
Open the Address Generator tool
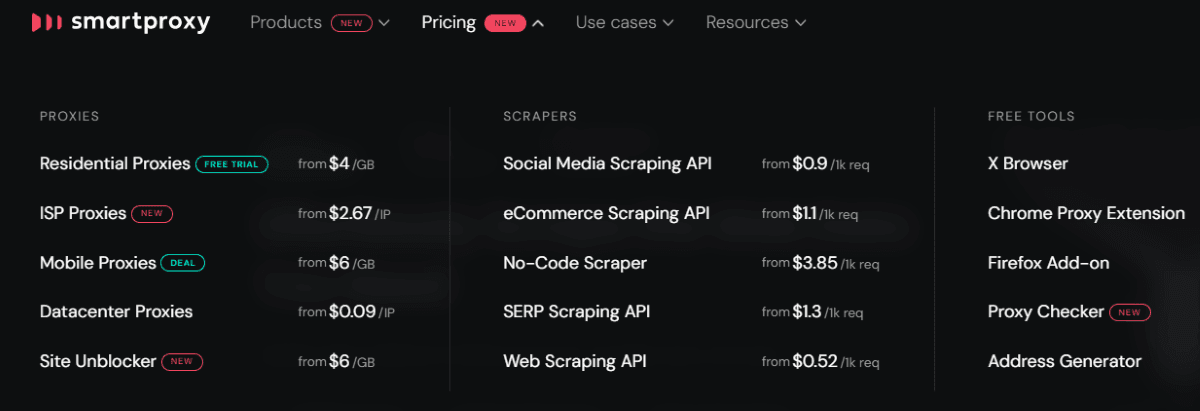(1064, 361)
